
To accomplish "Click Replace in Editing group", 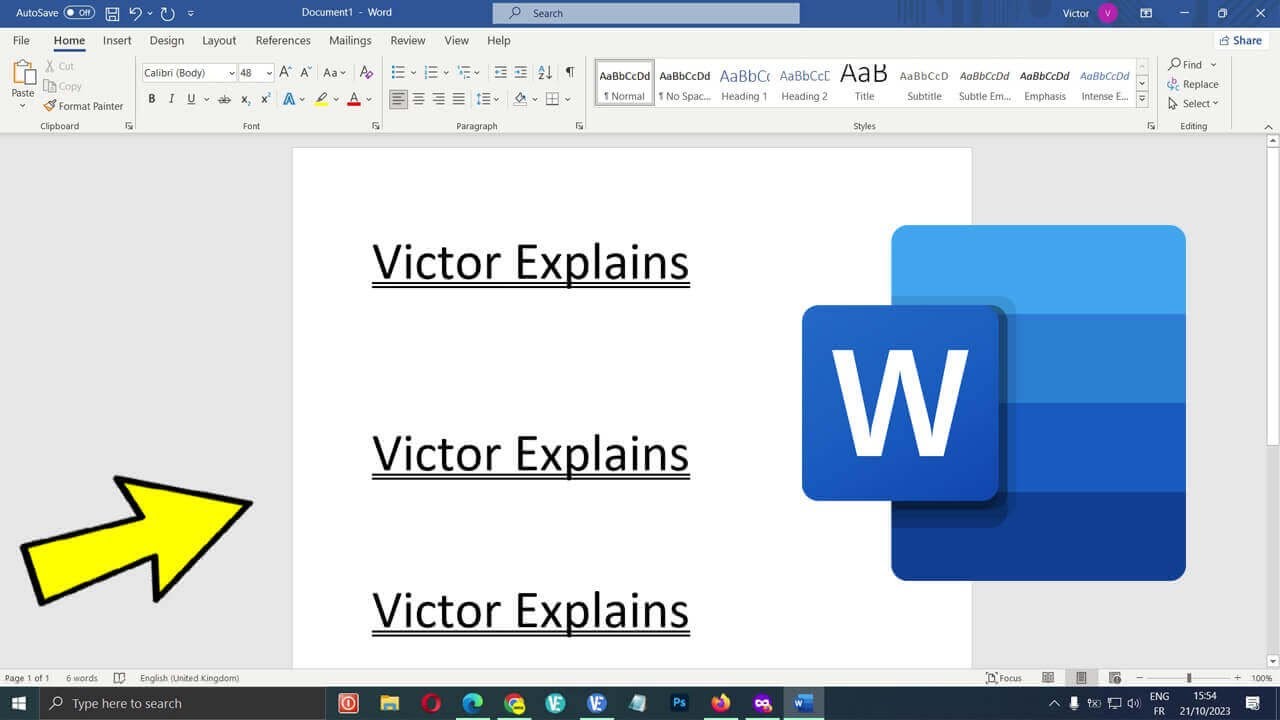I will coord(1193,84).
